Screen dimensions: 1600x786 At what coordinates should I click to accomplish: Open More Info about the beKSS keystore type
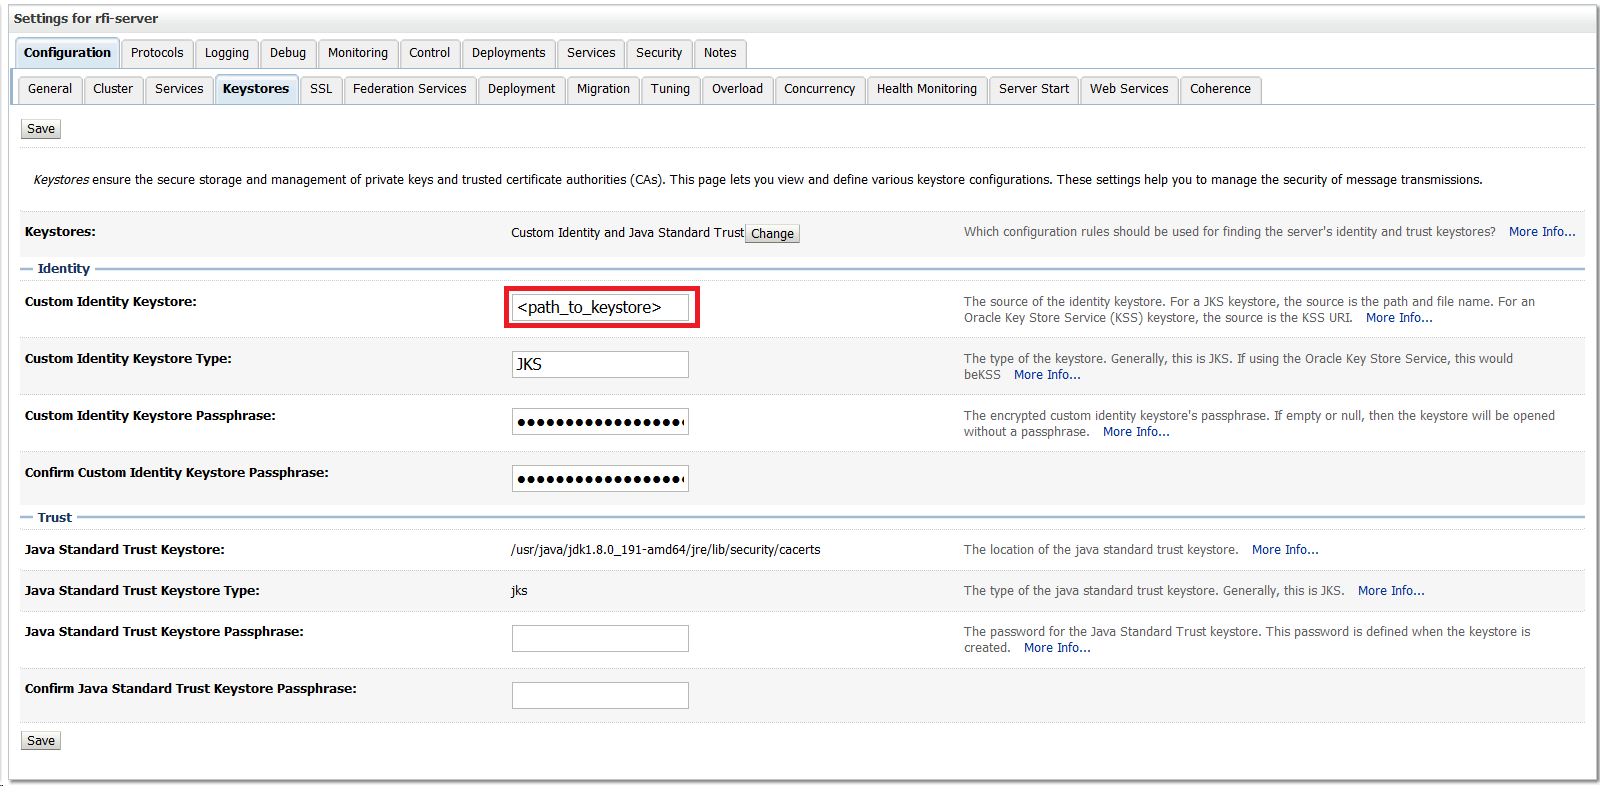pos(1047,375)
